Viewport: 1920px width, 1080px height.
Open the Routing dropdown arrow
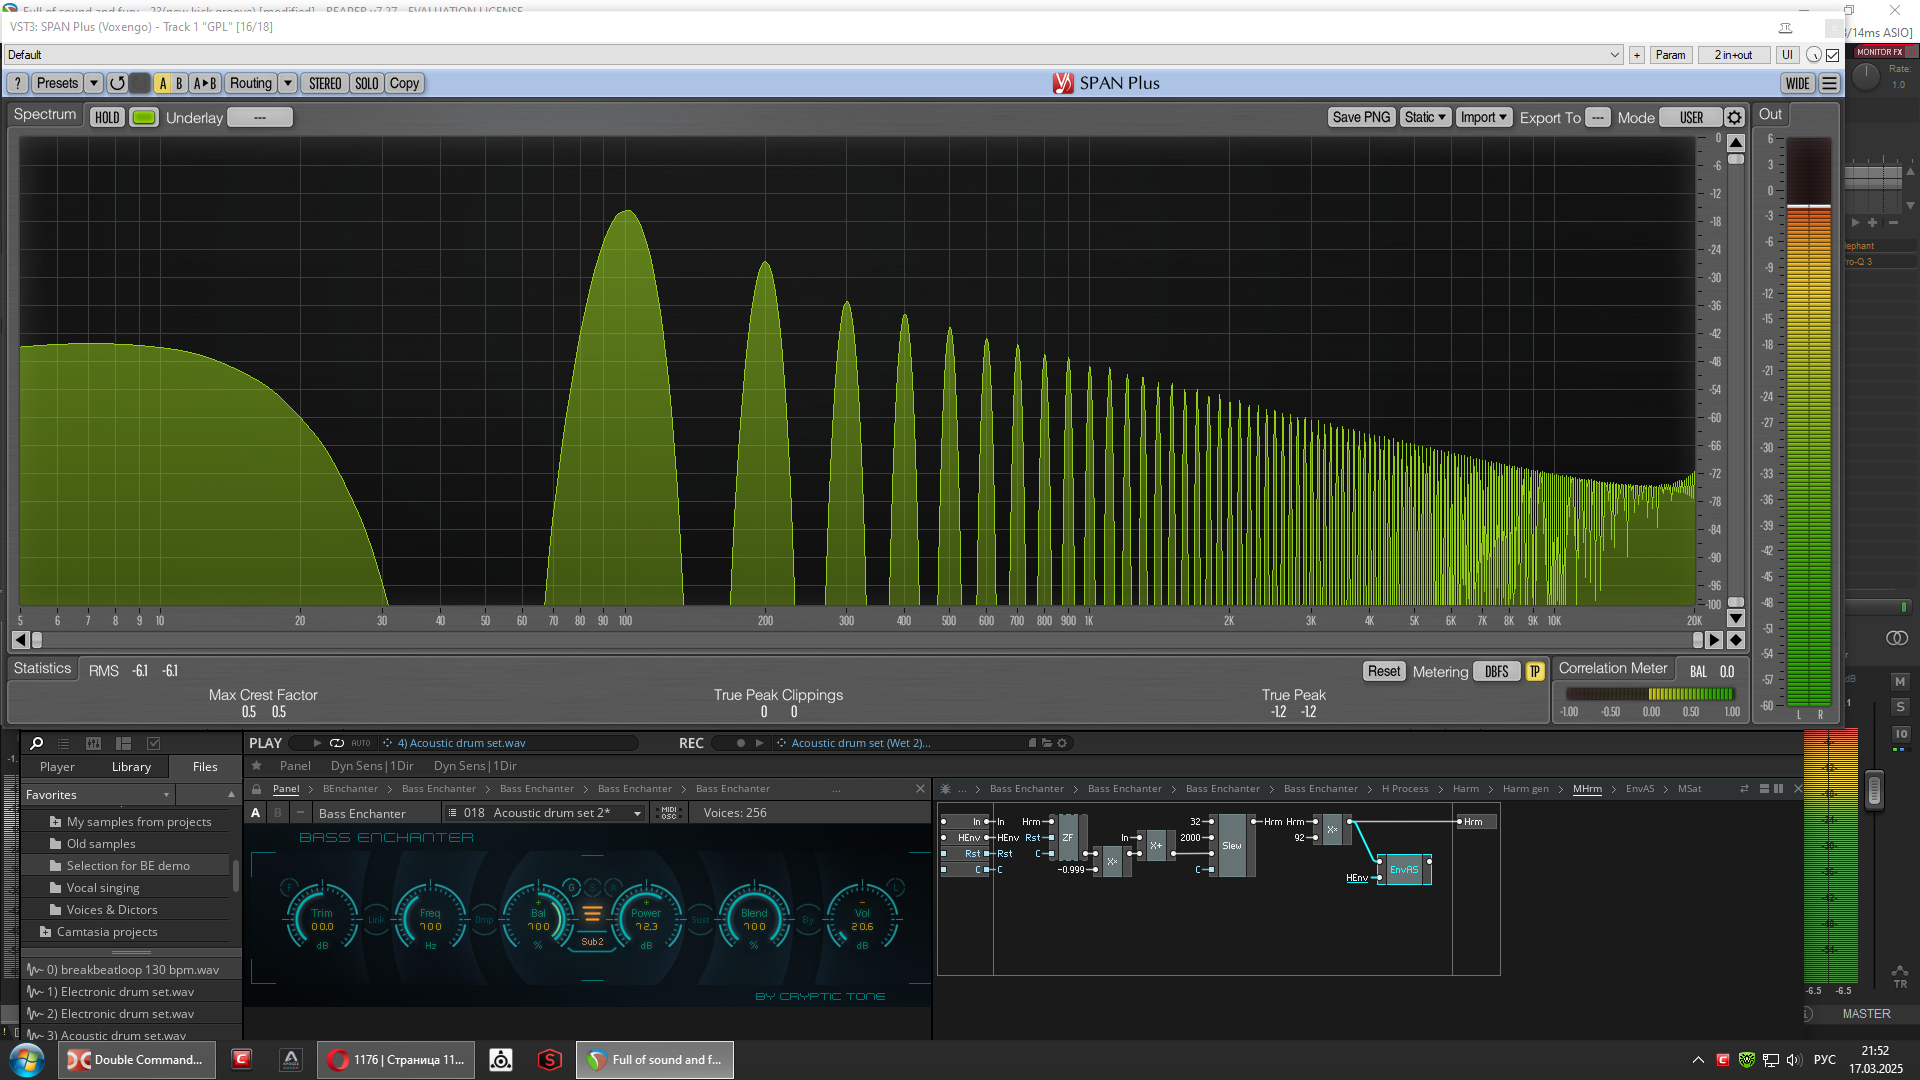coord(288,83)
